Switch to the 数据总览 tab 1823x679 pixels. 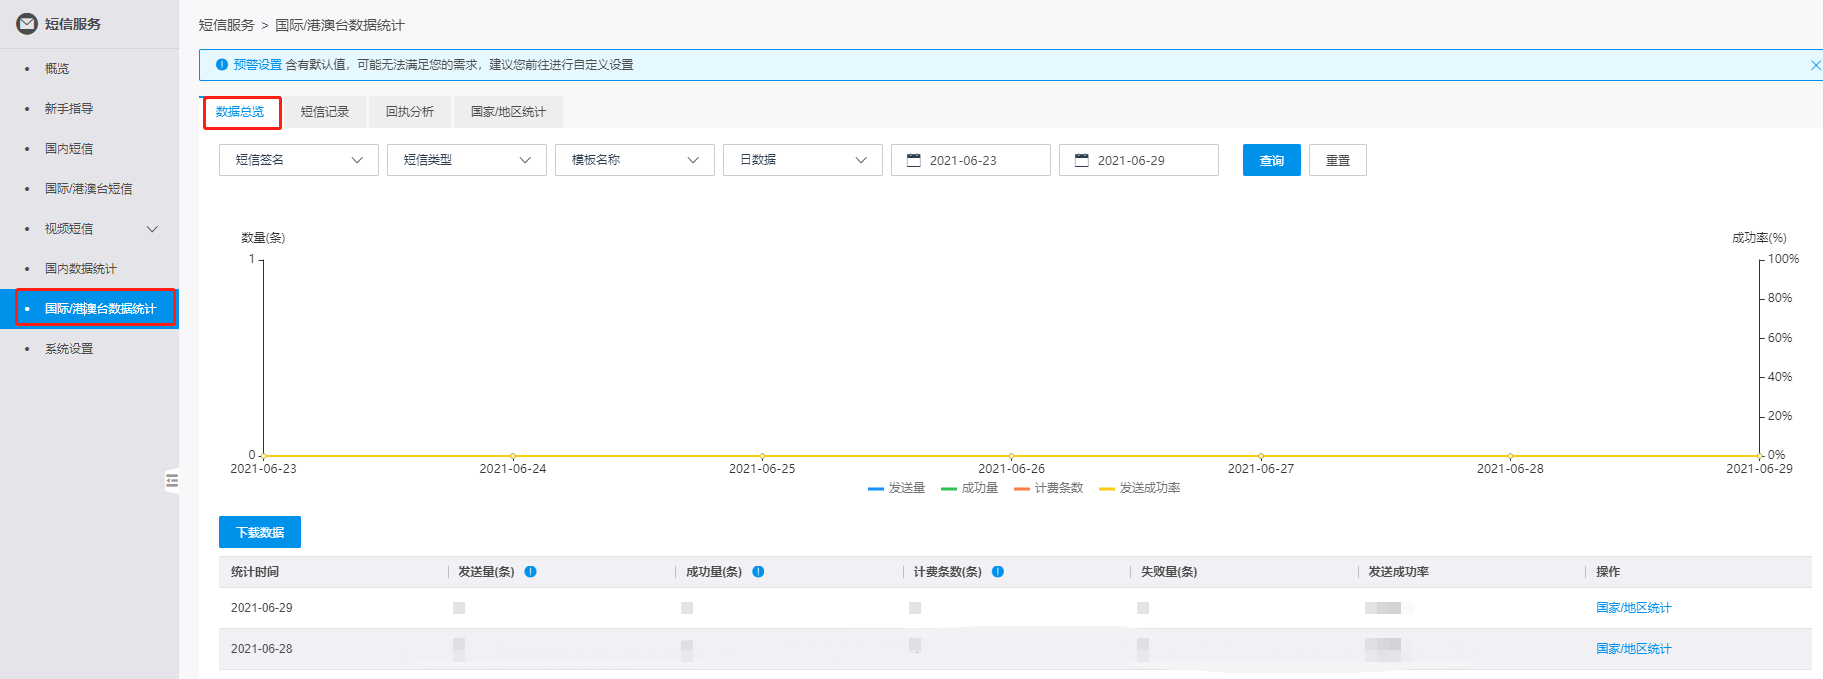click(241, 112)
